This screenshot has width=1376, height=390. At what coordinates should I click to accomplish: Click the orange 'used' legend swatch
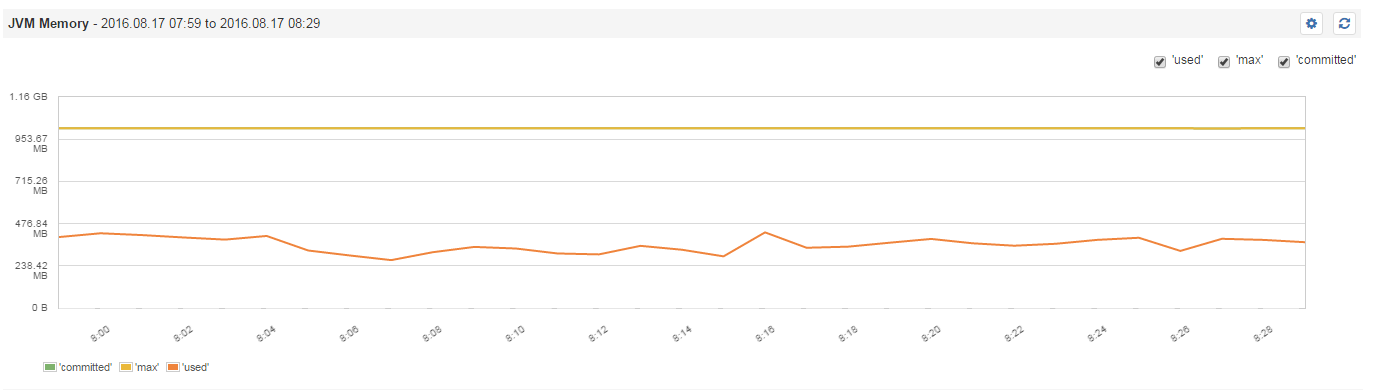172,367
